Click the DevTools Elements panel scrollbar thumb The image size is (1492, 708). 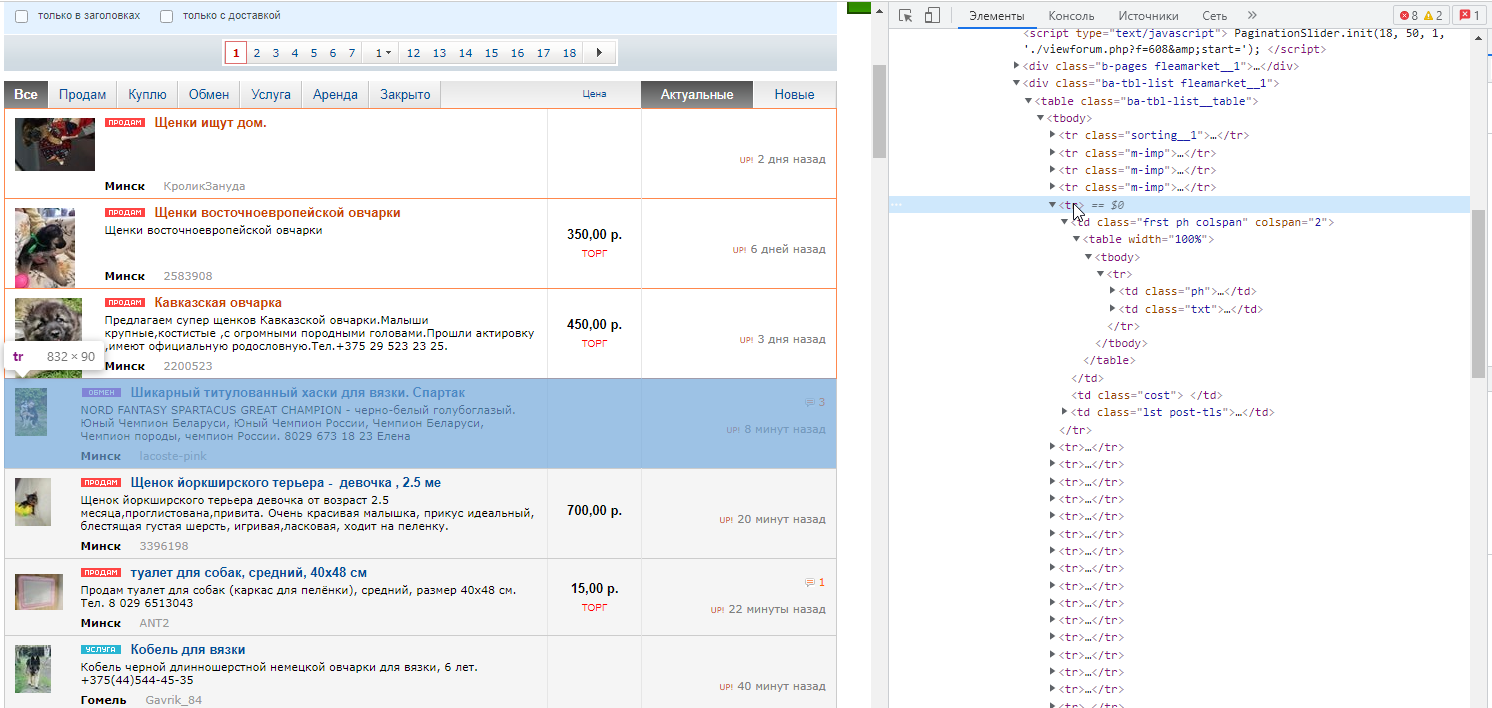[1478, 294]
